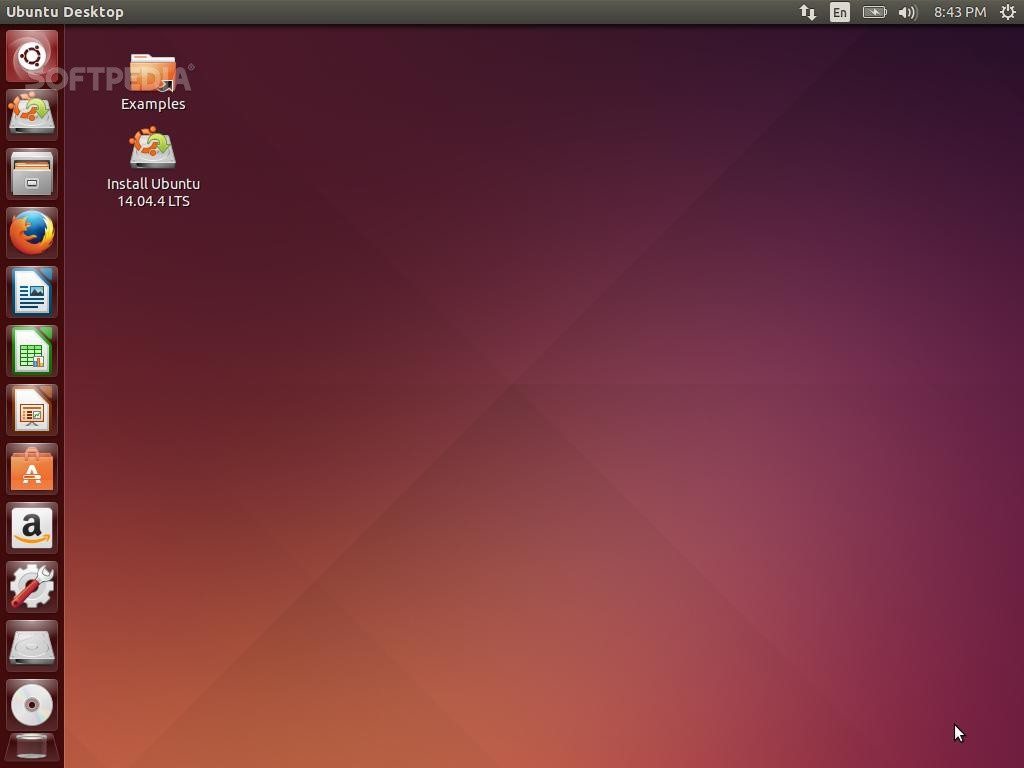Open the 8:43 PM clock menu
The image size is (1024, 768).
pos(960,12)
